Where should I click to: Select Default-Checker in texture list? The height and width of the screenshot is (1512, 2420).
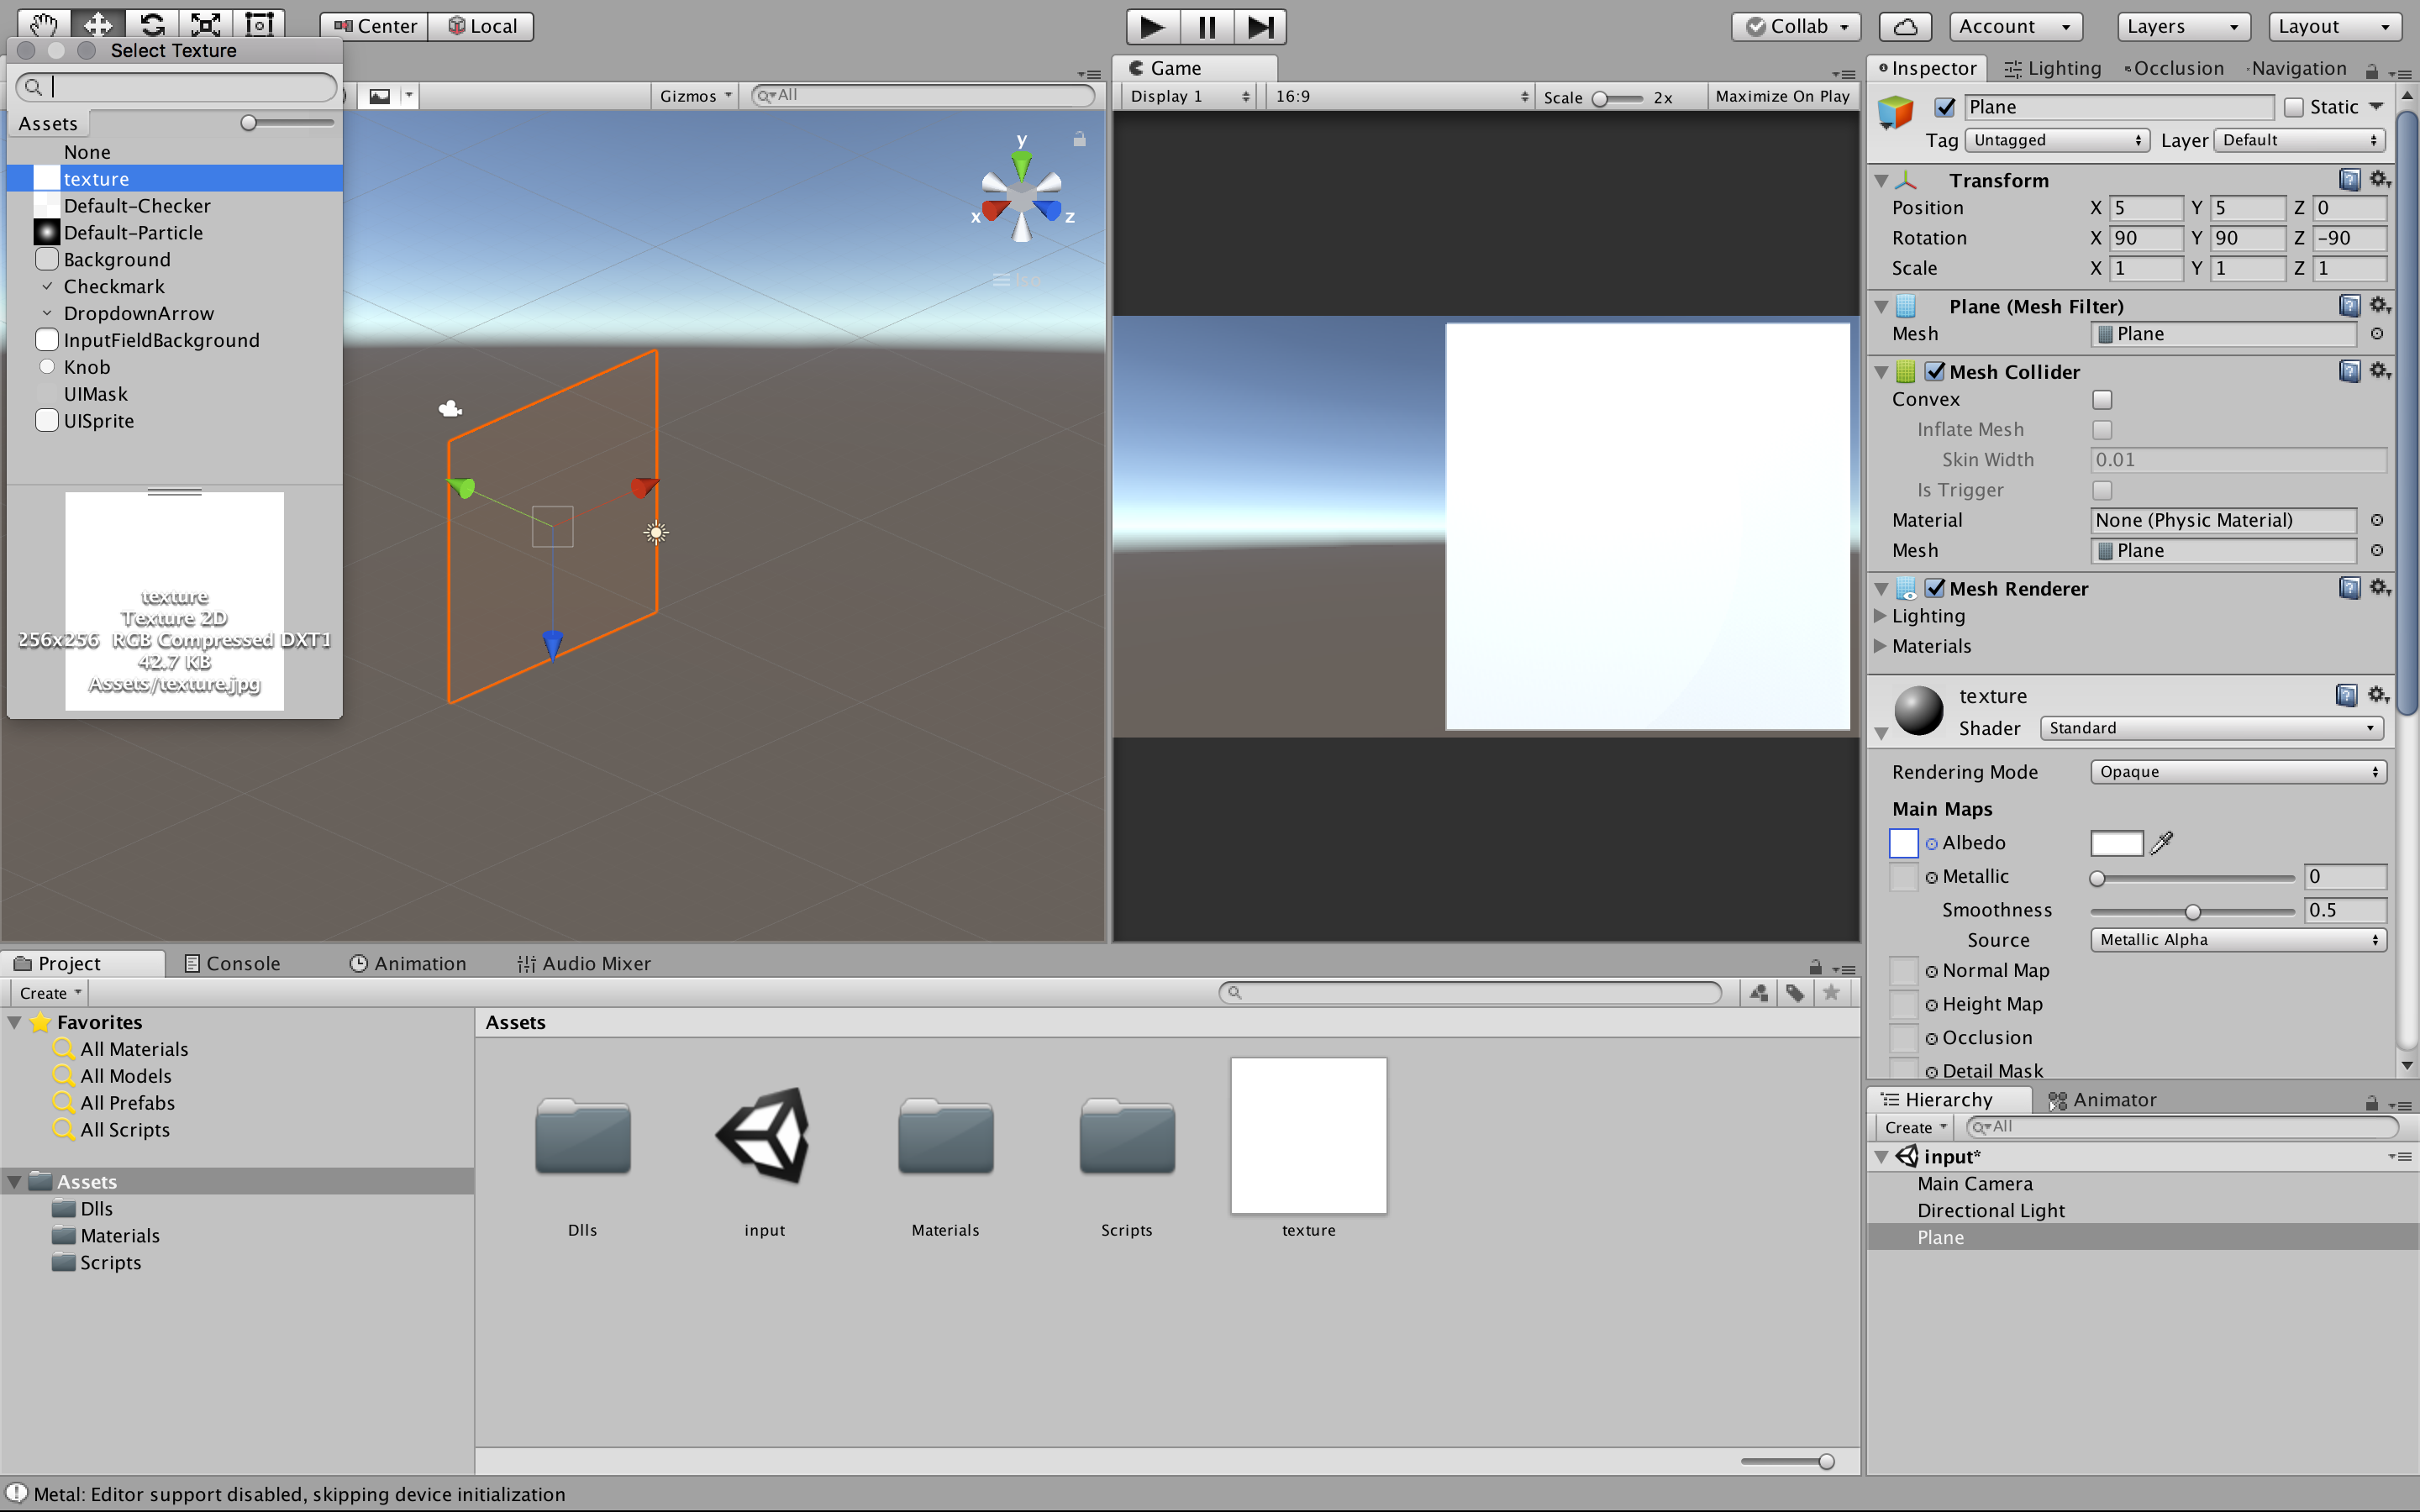coord(137,206)
